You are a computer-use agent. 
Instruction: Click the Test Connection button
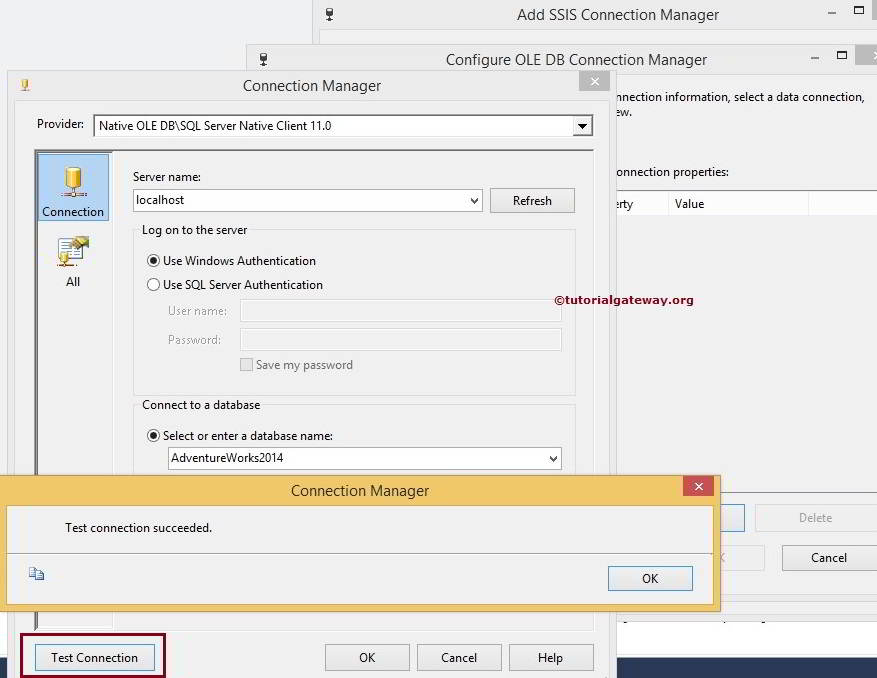point(94,657)
